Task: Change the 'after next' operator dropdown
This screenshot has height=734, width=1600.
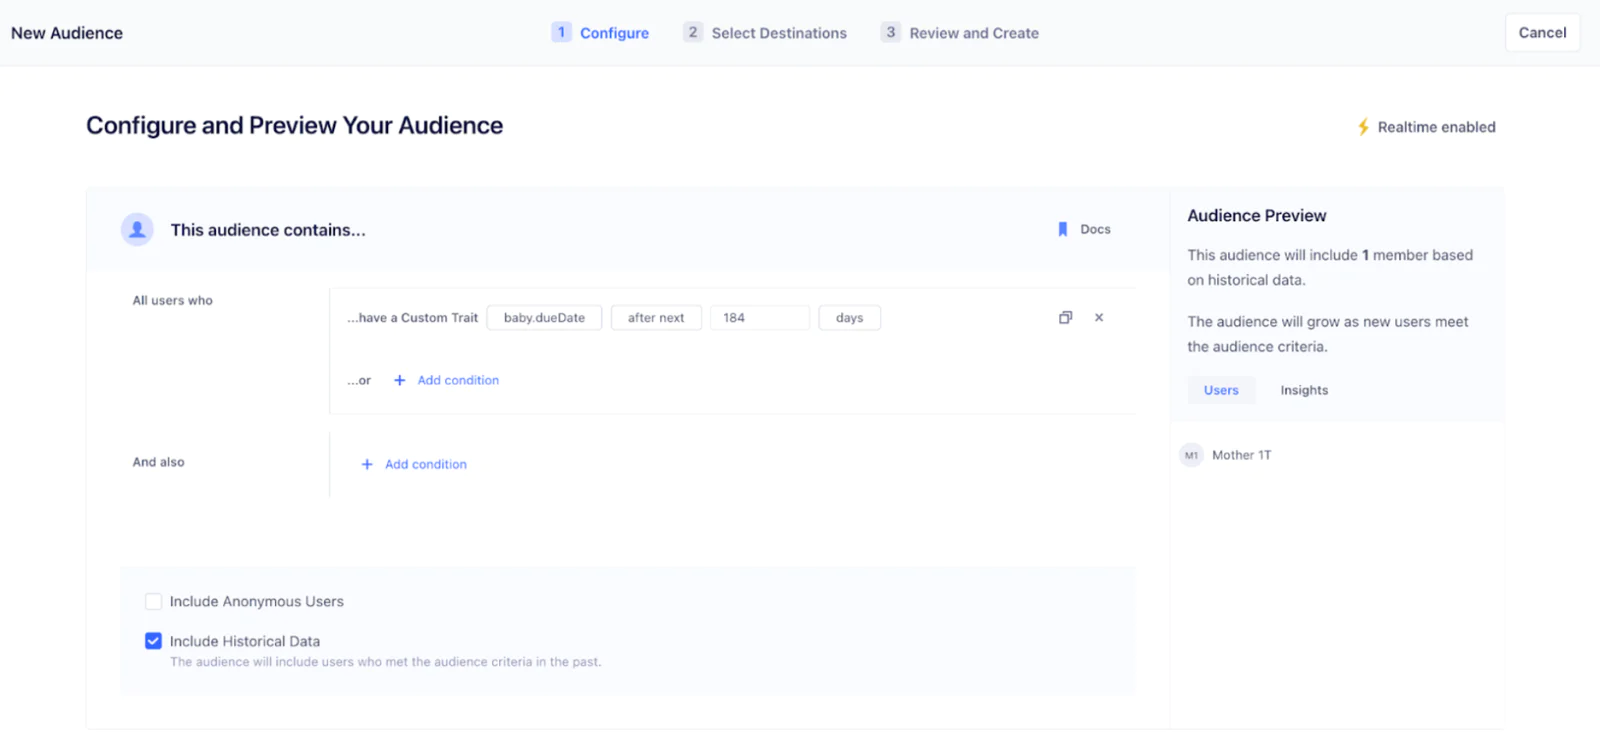Action: 656,318
